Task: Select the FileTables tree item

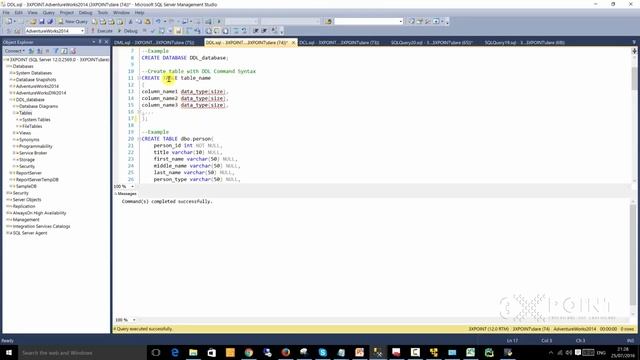Action: [x=32, y=126]
